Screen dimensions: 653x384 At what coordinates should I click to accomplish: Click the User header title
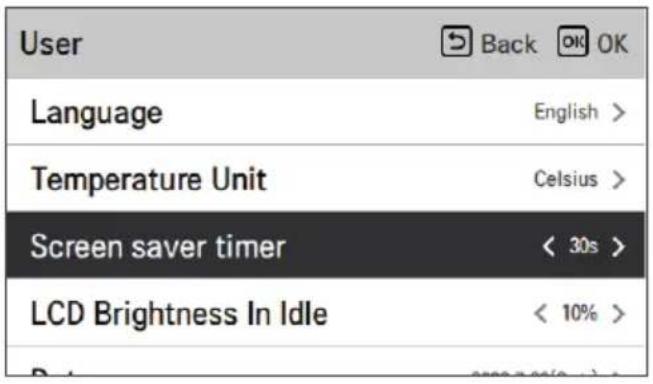pyautogui.click(x=51, y=43)
